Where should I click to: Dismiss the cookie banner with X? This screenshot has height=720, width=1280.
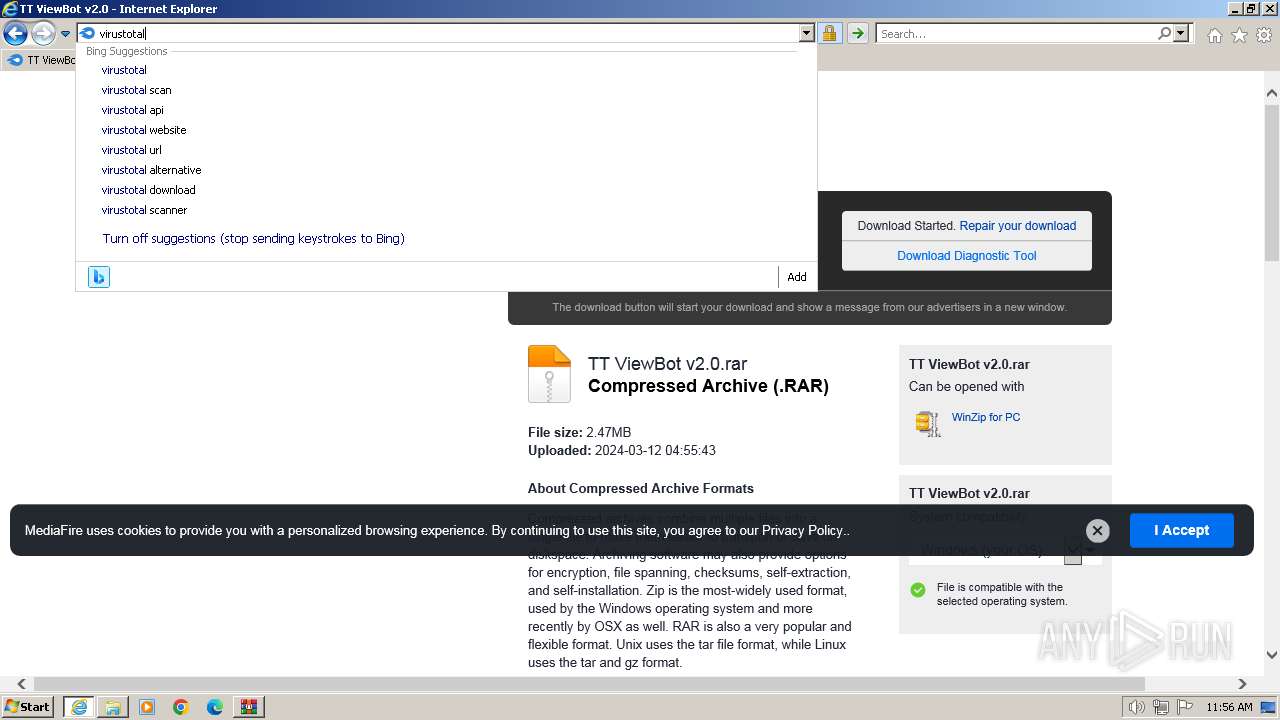[x=1097, y=531]
